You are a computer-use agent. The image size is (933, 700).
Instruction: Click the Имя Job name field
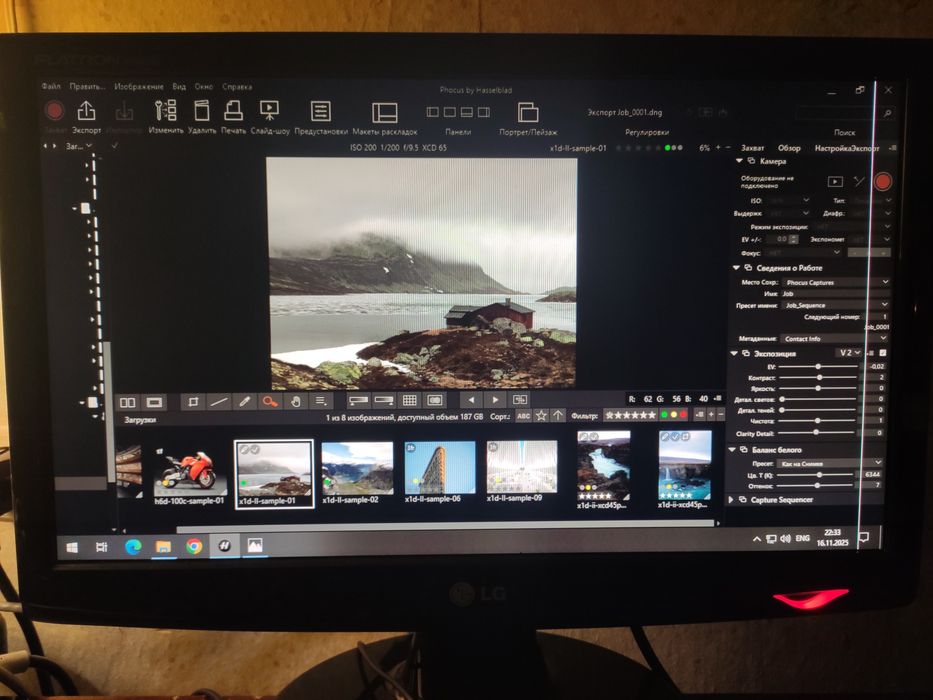coord(835,293)
